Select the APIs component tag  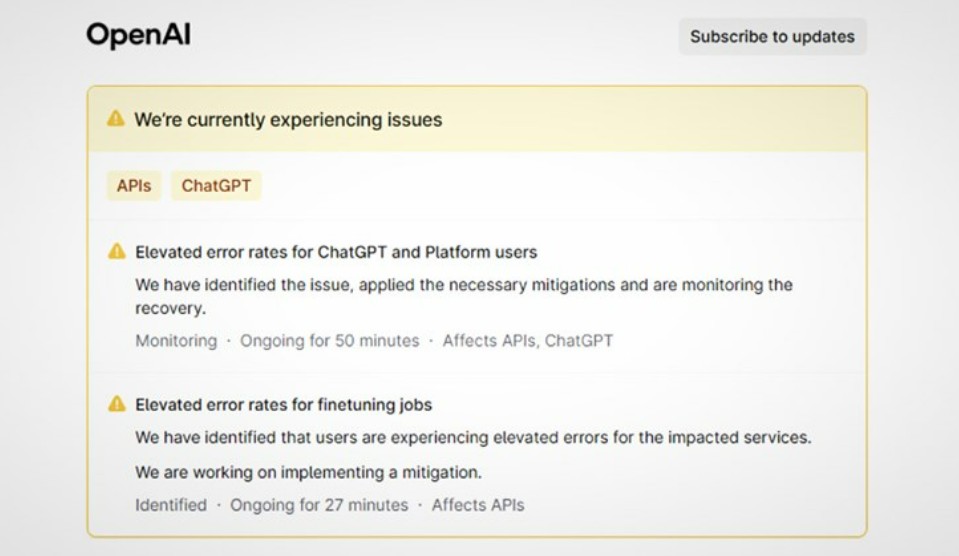[134, 186]
